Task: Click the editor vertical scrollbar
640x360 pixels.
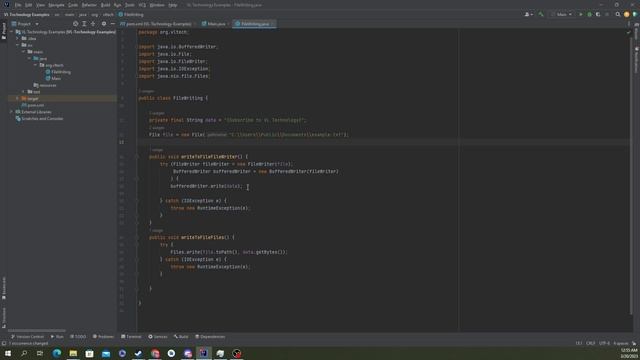Action: (x=631, y=176)
